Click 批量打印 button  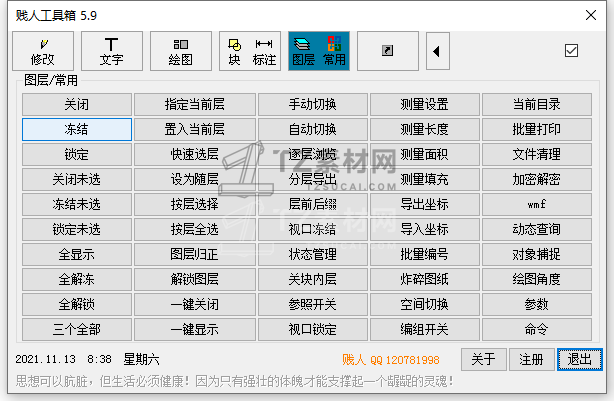537,130
